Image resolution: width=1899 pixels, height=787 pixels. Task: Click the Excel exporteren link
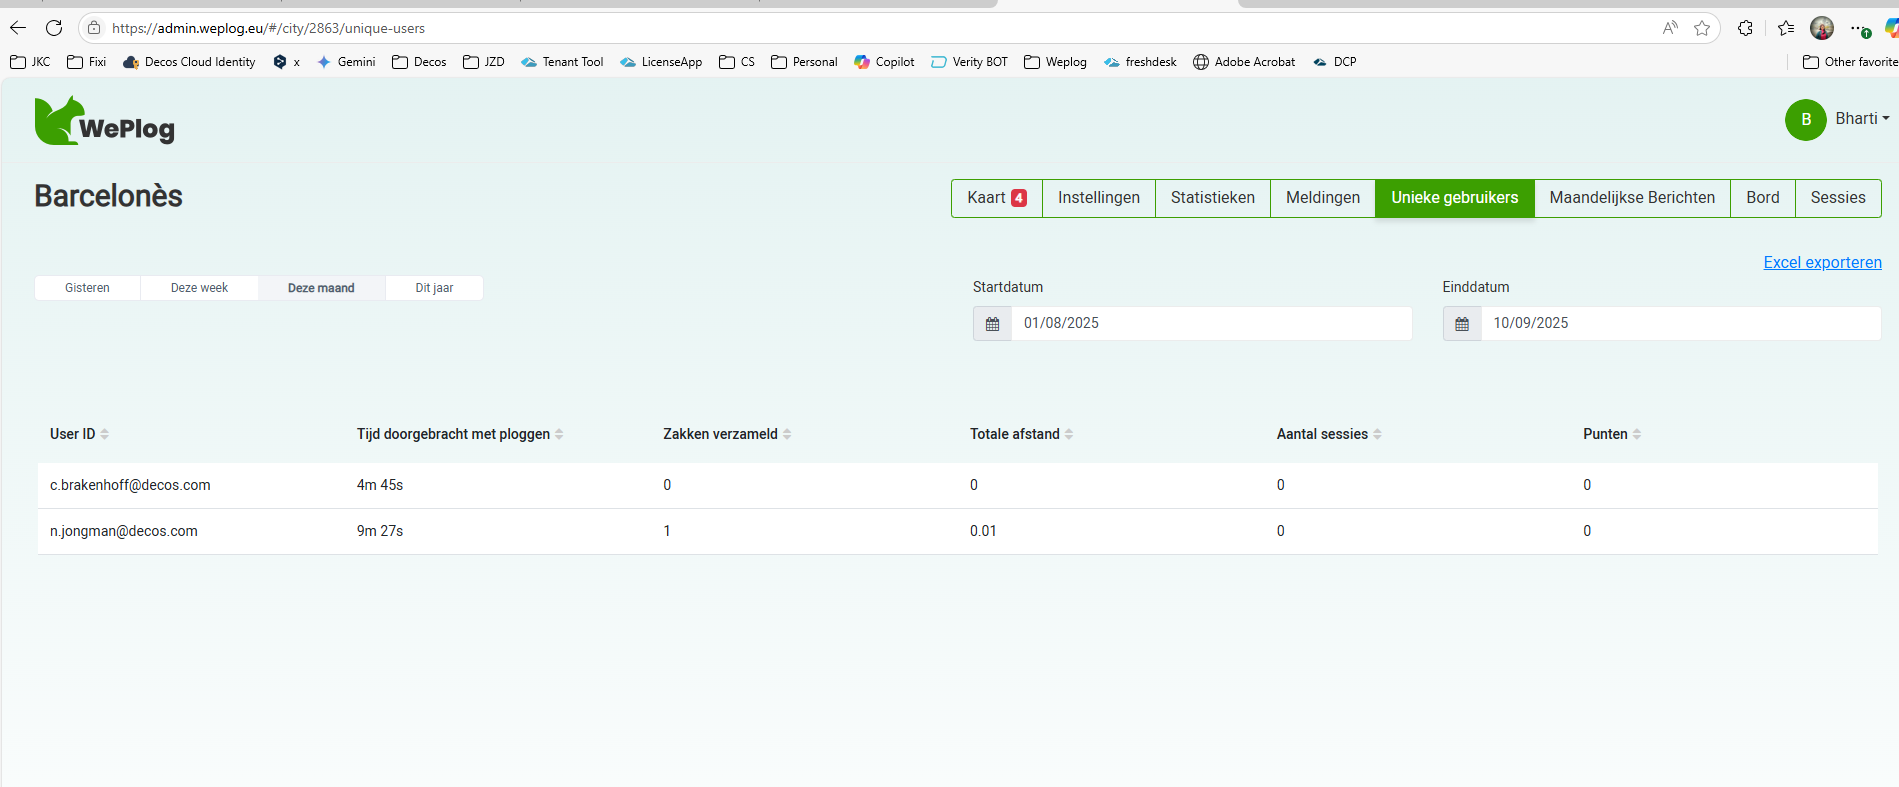pyautogui.click(x=1821, y=262)
